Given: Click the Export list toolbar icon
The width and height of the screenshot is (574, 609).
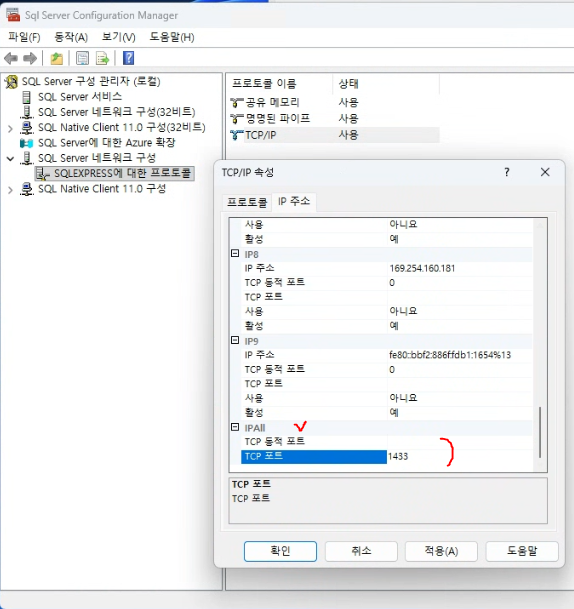Looking at the screenshot, I should point(103,58).
